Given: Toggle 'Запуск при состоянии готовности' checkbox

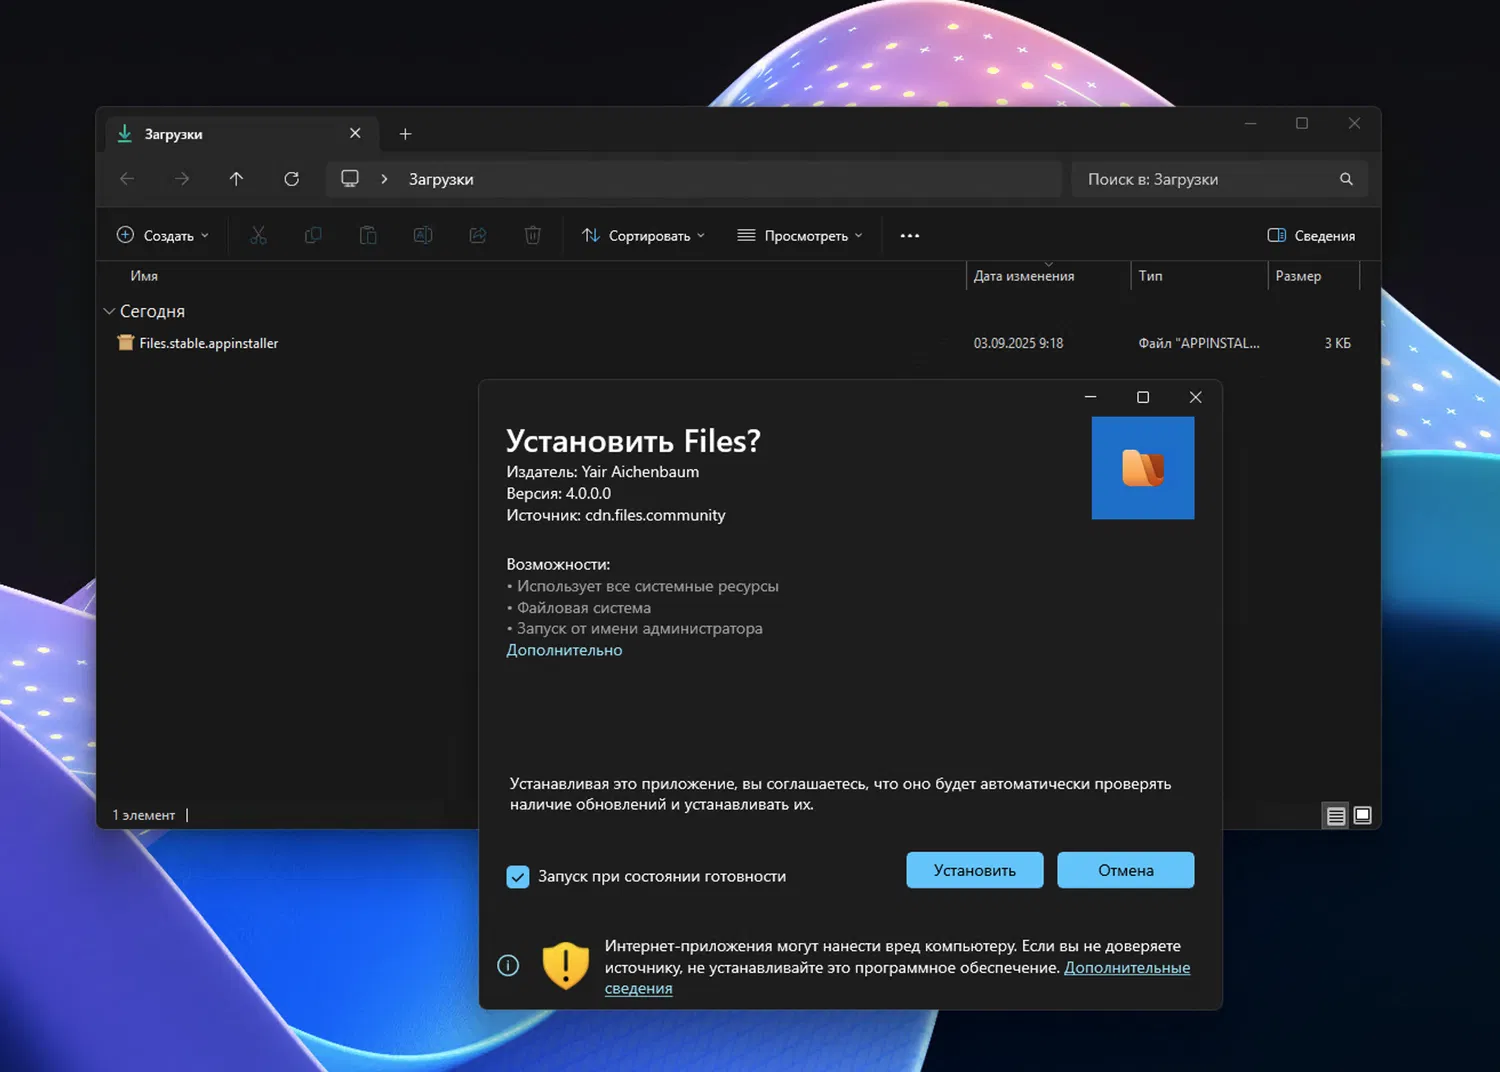Looking at the screenshot, I should point(518,877).
